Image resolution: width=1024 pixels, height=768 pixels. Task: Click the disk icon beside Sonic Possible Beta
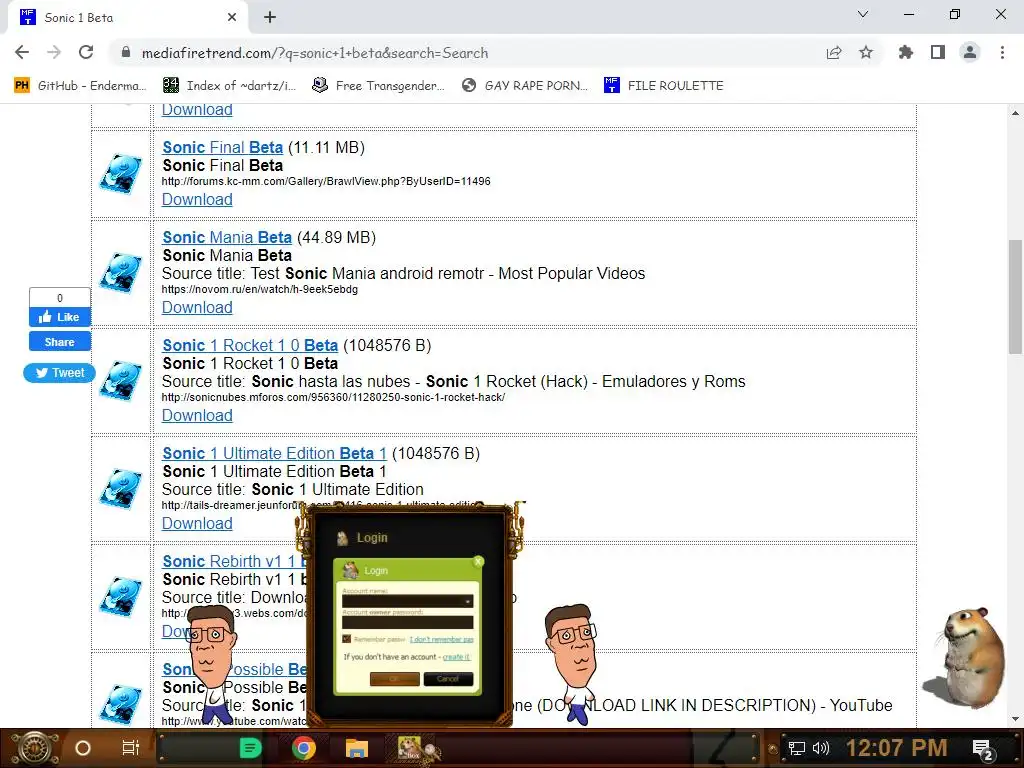[x=121, y=704]
